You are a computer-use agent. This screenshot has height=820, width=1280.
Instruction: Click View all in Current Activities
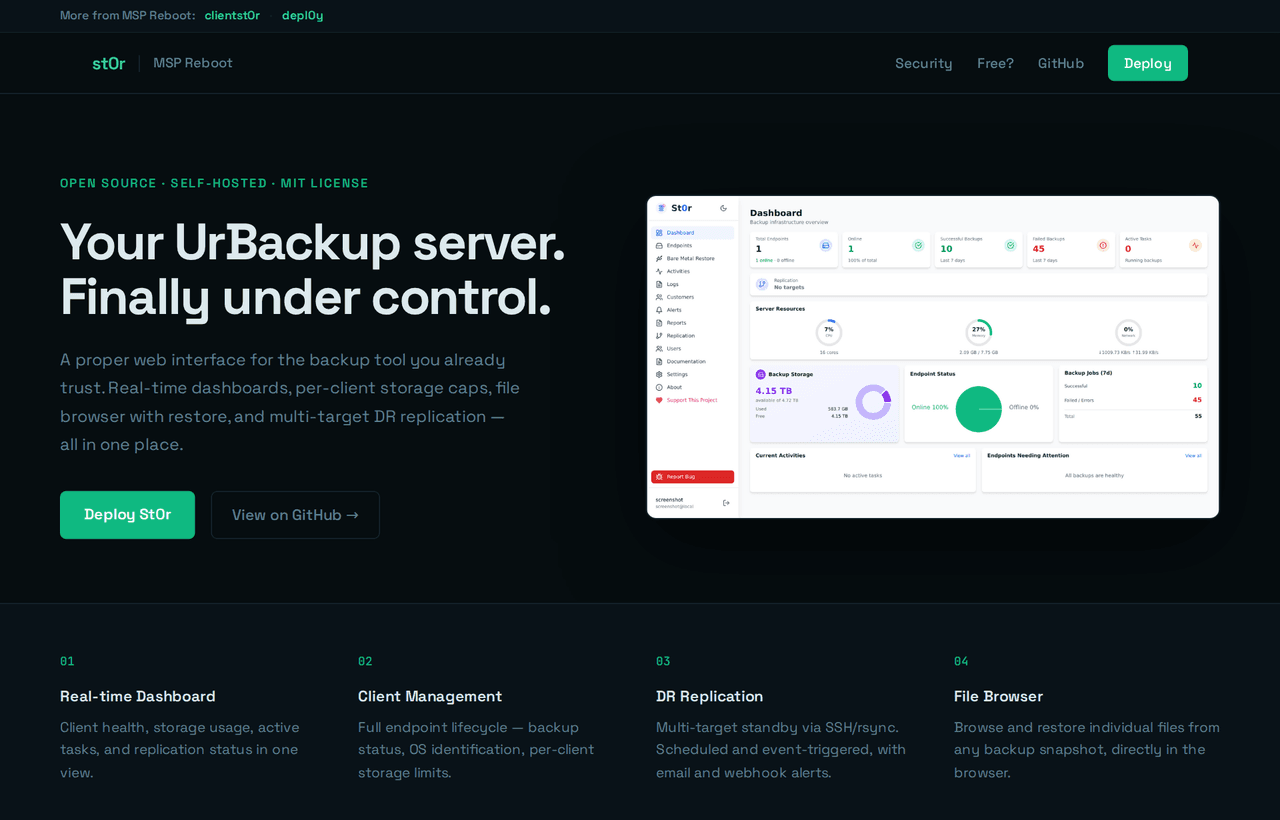[x=961, y=455]
